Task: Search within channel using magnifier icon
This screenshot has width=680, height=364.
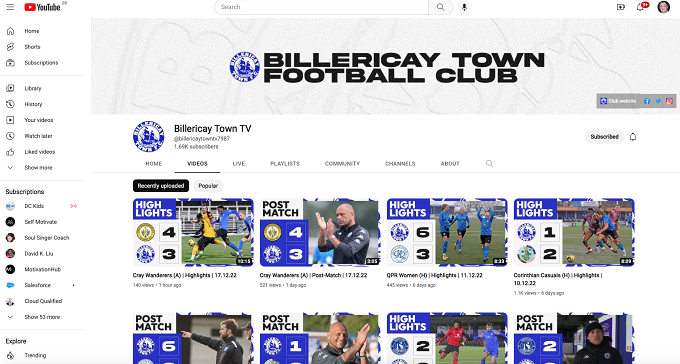Action: [489, 164]
